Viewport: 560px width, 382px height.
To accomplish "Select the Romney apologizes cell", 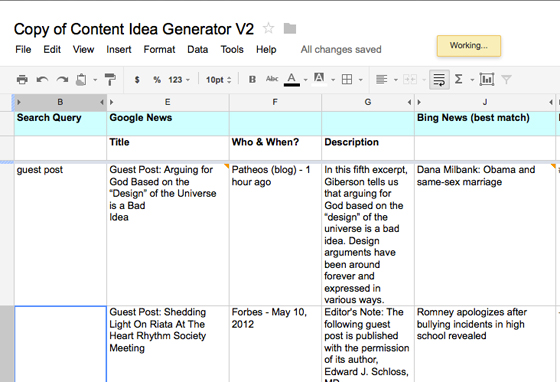I will [485, 344].
